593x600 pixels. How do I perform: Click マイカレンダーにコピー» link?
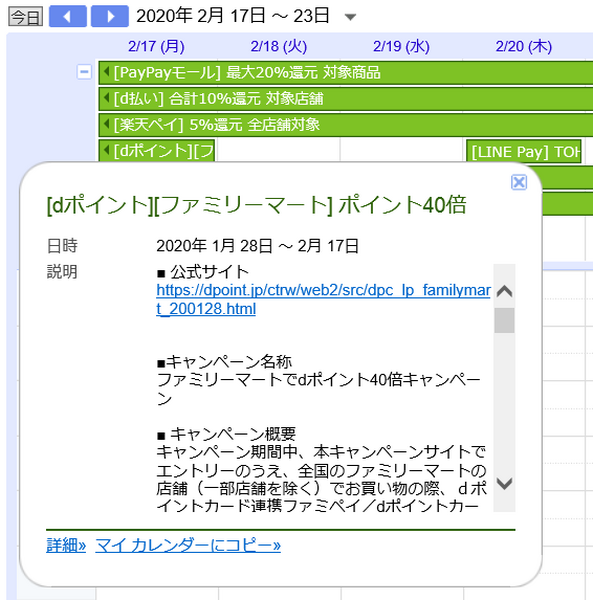click(188, 545)
